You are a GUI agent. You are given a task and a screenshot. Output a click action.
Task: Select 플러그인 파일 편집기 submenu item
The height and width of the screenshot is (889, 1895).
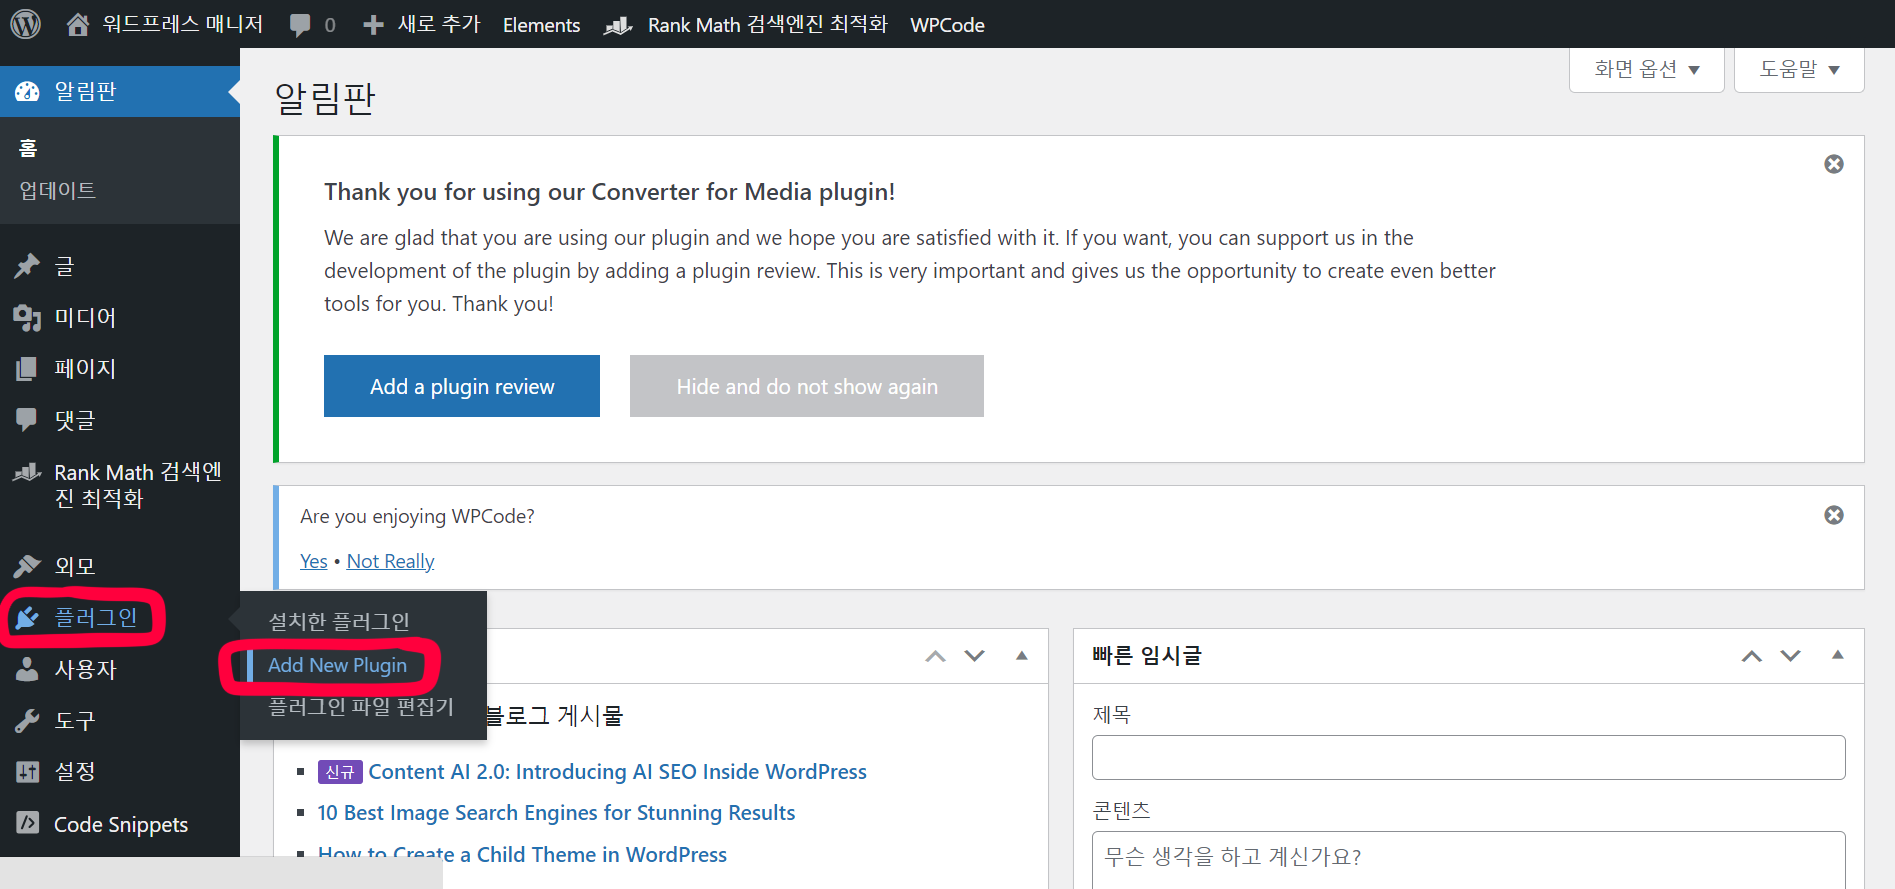click(361, 707)
